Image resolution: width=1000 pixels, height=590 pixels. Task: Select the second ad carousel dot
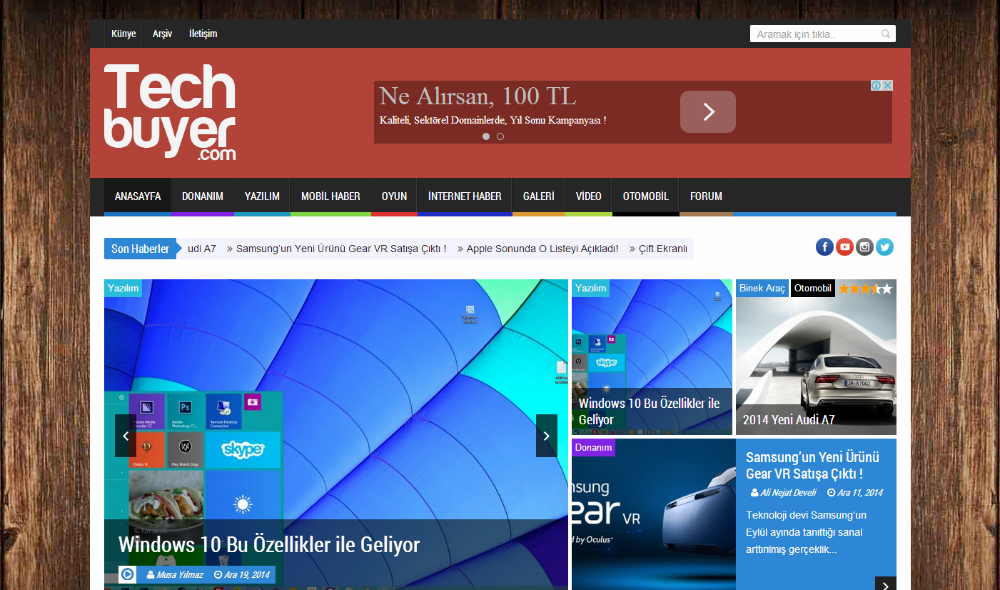(500, 136)
